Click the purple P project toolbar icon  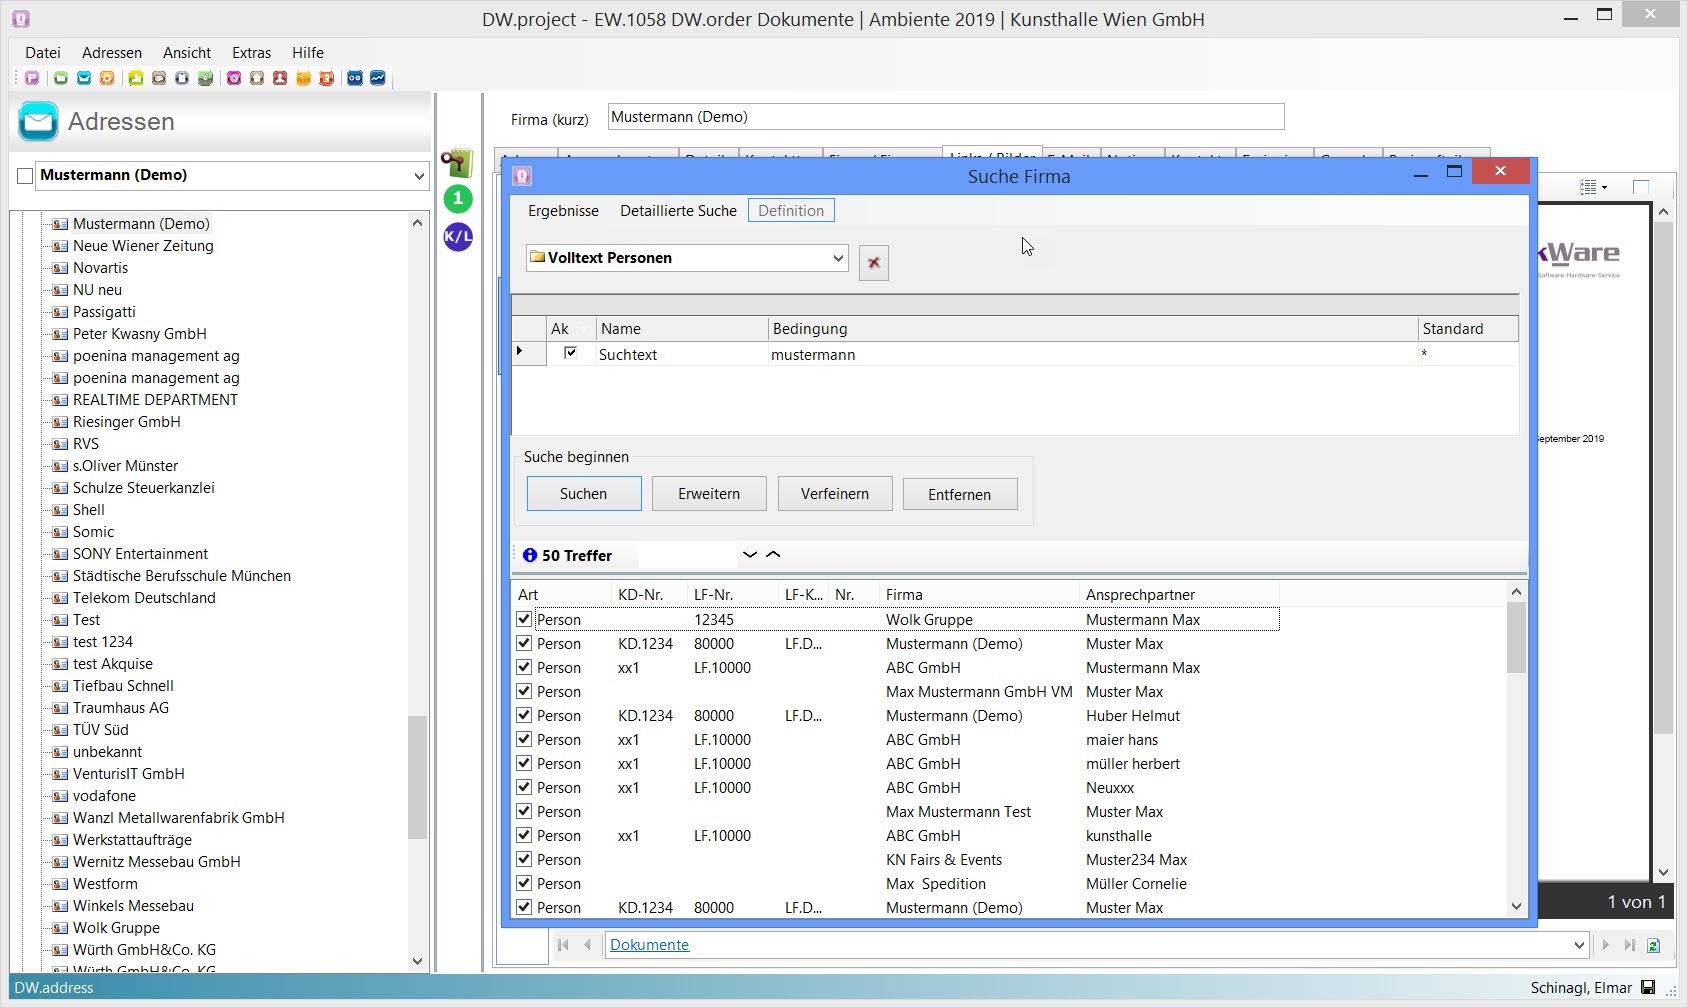[x=32, y=78]
